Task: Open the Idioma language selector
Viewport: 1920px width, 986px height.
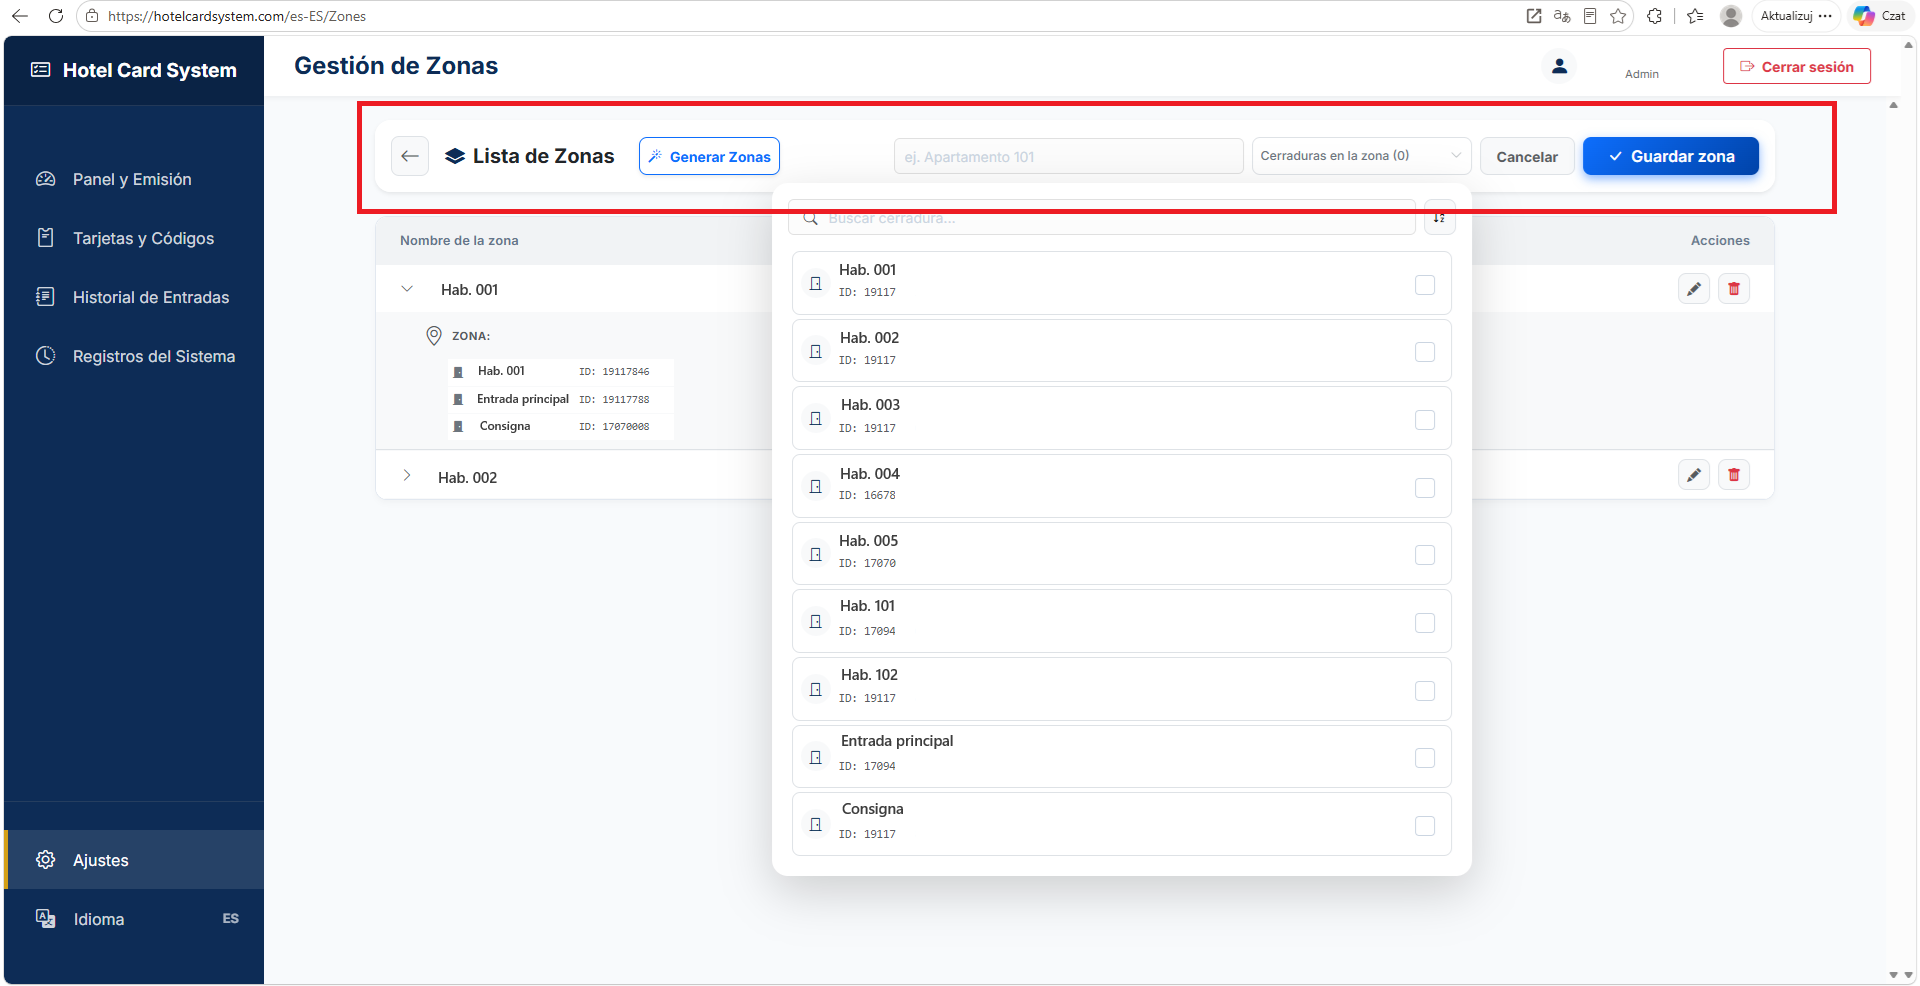Action: [x=134, y=919]
